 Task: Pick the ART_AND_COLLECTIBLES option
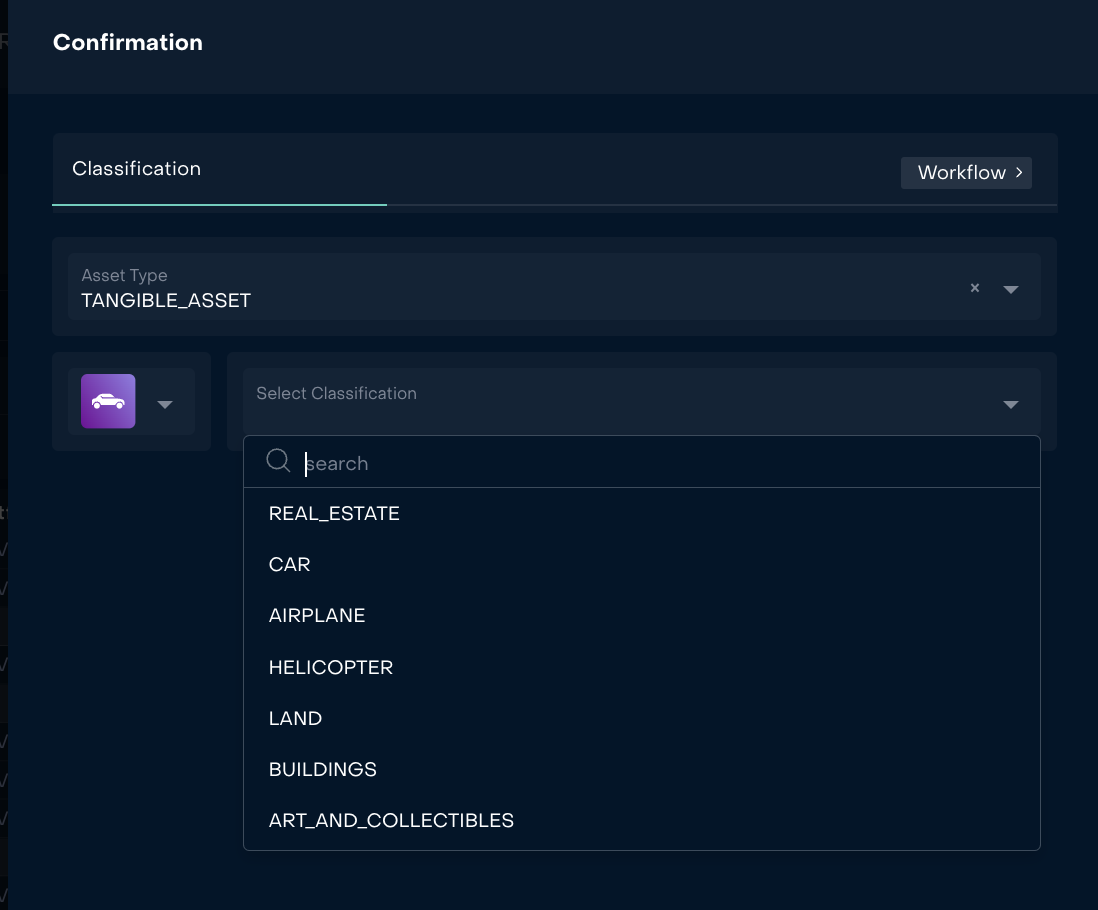[x=391, y=820]
